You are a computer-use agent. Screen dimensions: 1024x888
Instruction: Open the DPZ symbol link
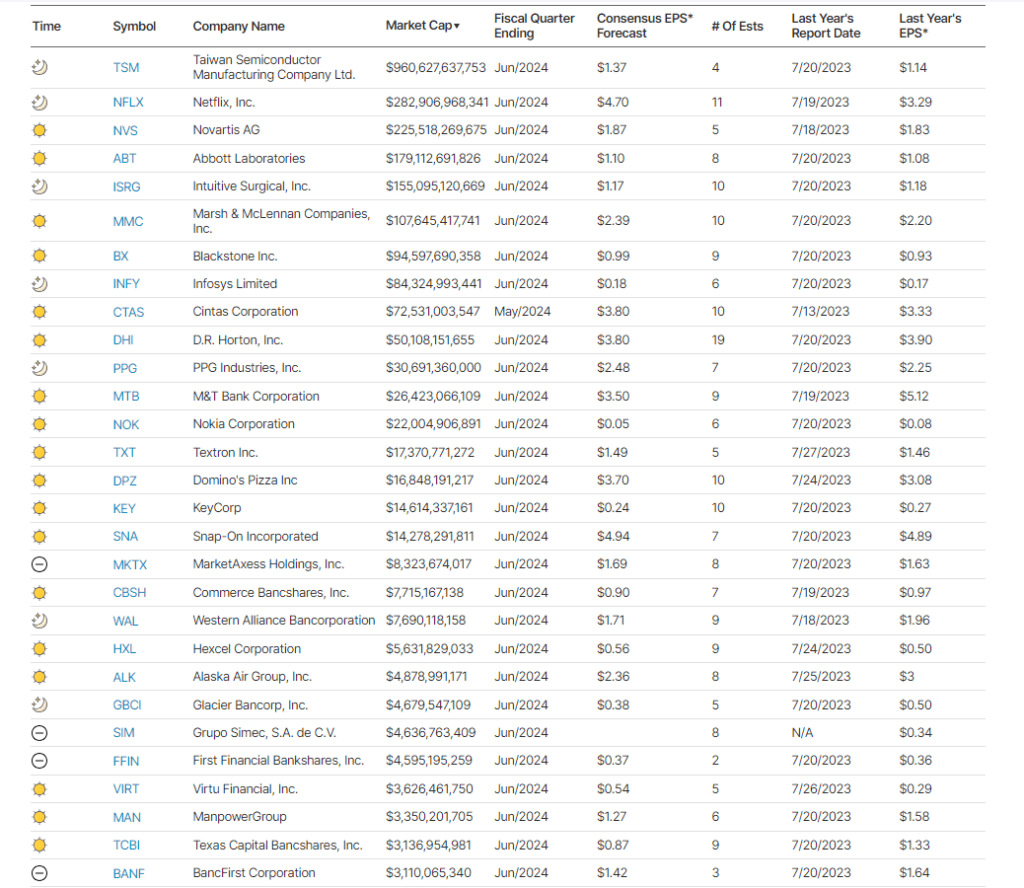125,481
